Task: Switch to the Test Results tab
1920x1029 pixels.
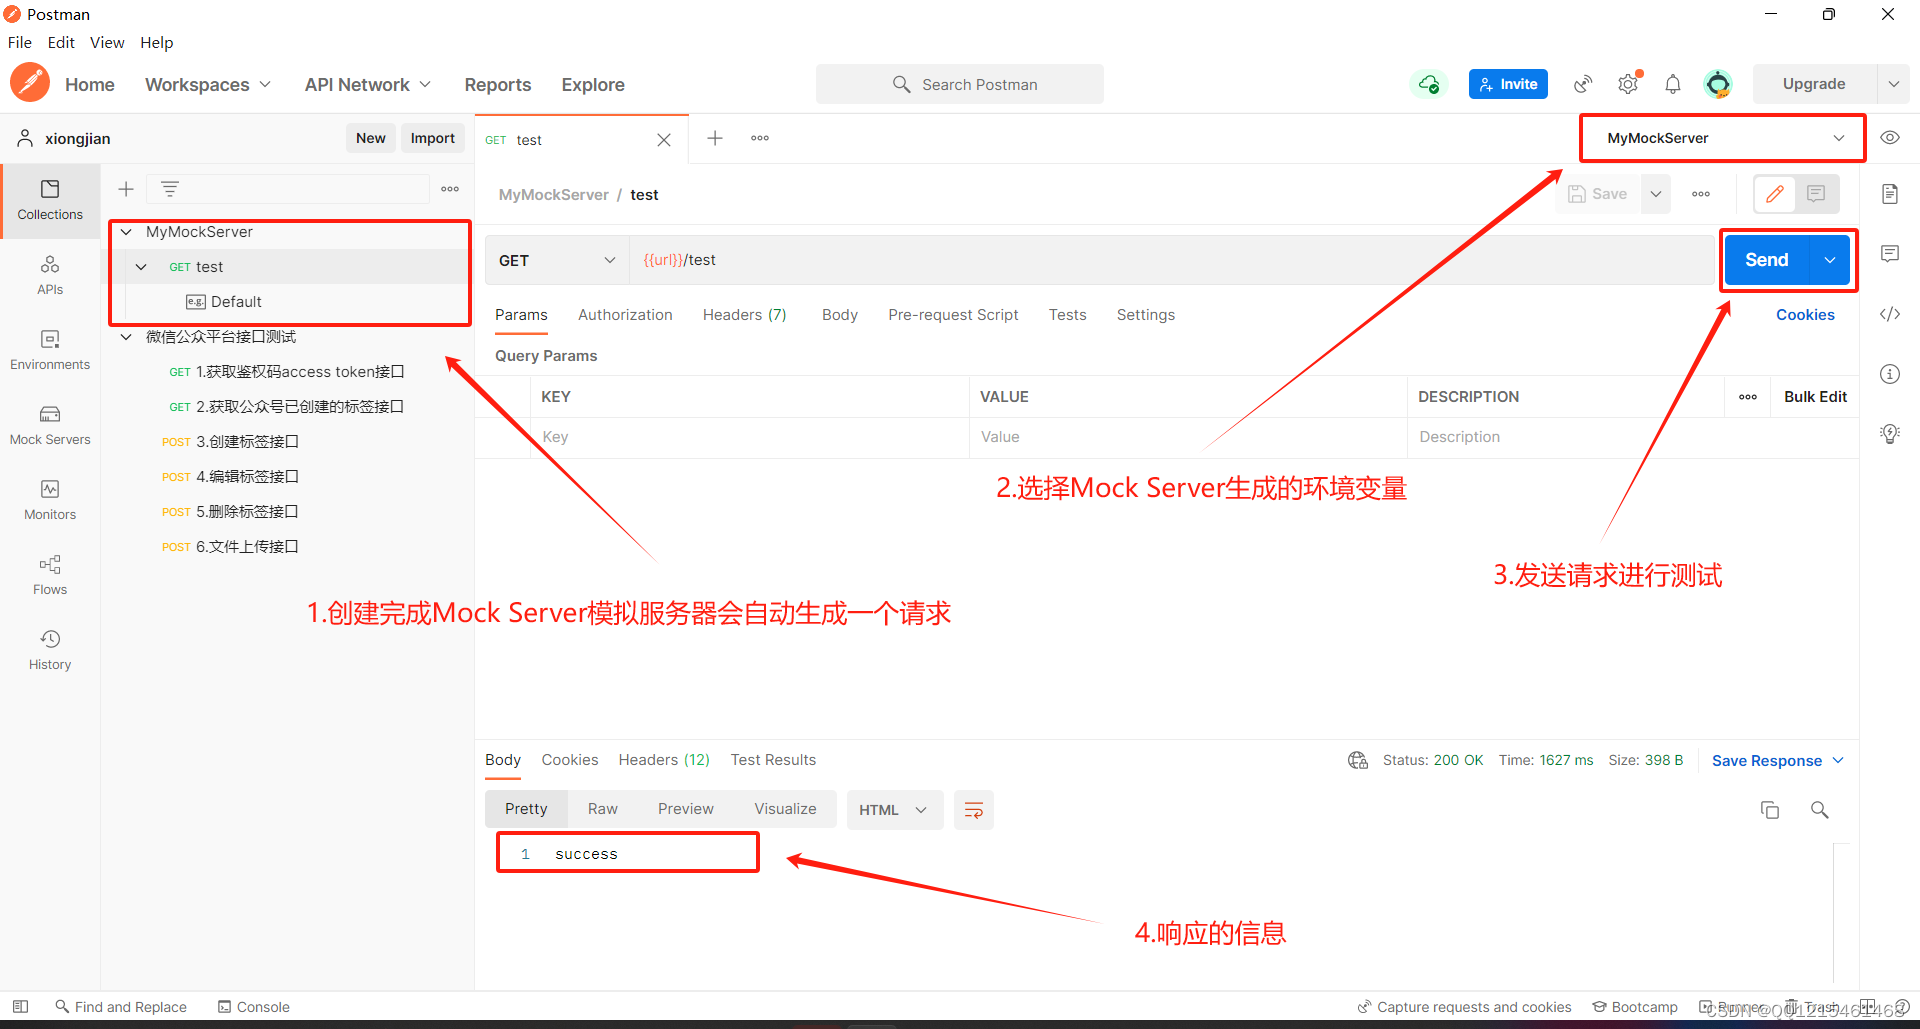Action: (773, 760)
